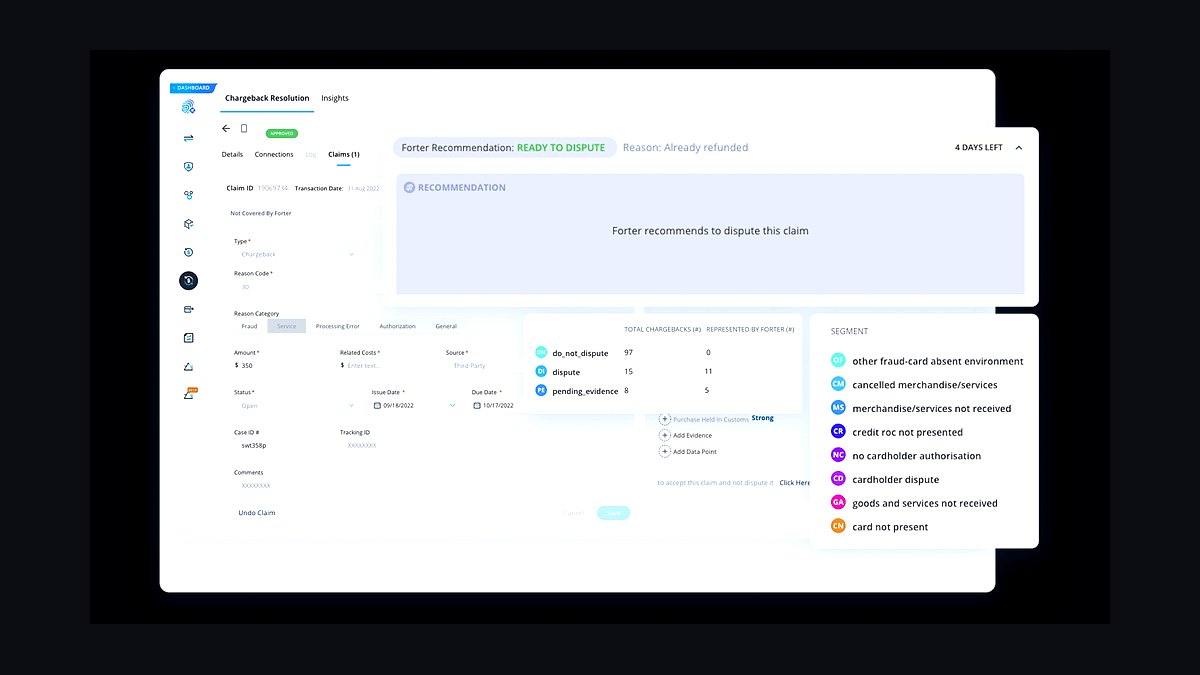The width and height of the screenshot is (1200, 675).
Task: Open the Details tab
Action: tap(232, 154)
